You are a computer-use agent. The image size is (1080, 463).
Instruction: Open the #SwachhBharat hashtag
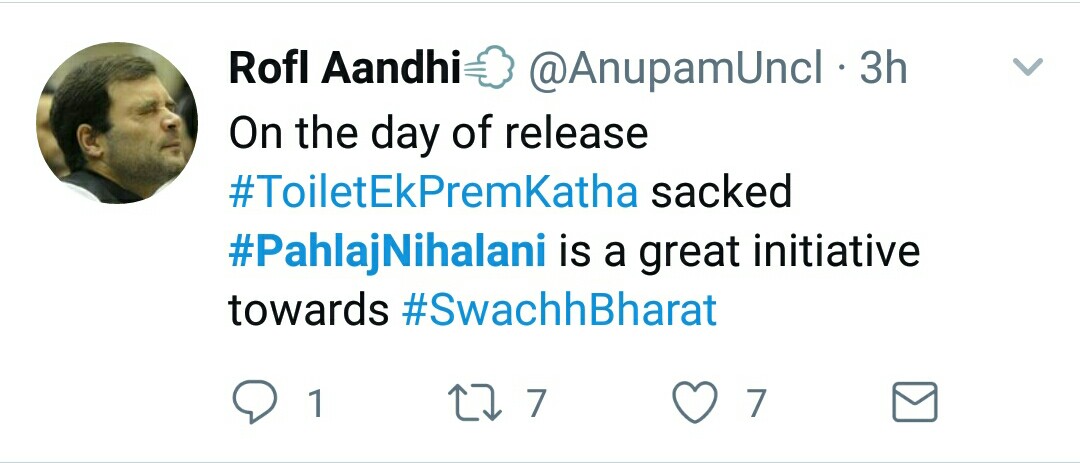point(559,311)
